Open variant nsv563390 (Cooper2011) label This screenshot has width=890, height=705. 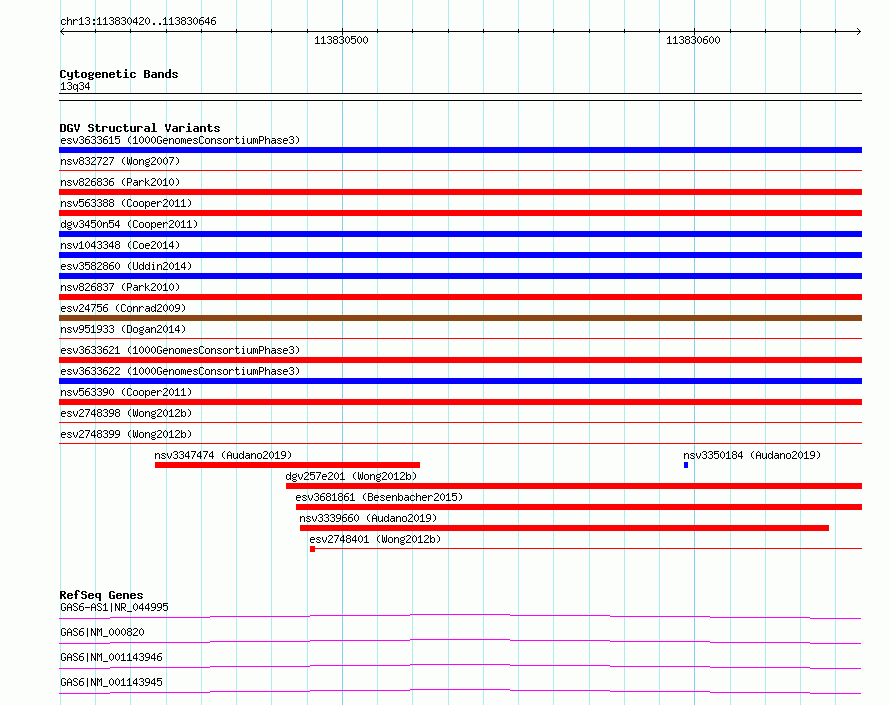126,392
